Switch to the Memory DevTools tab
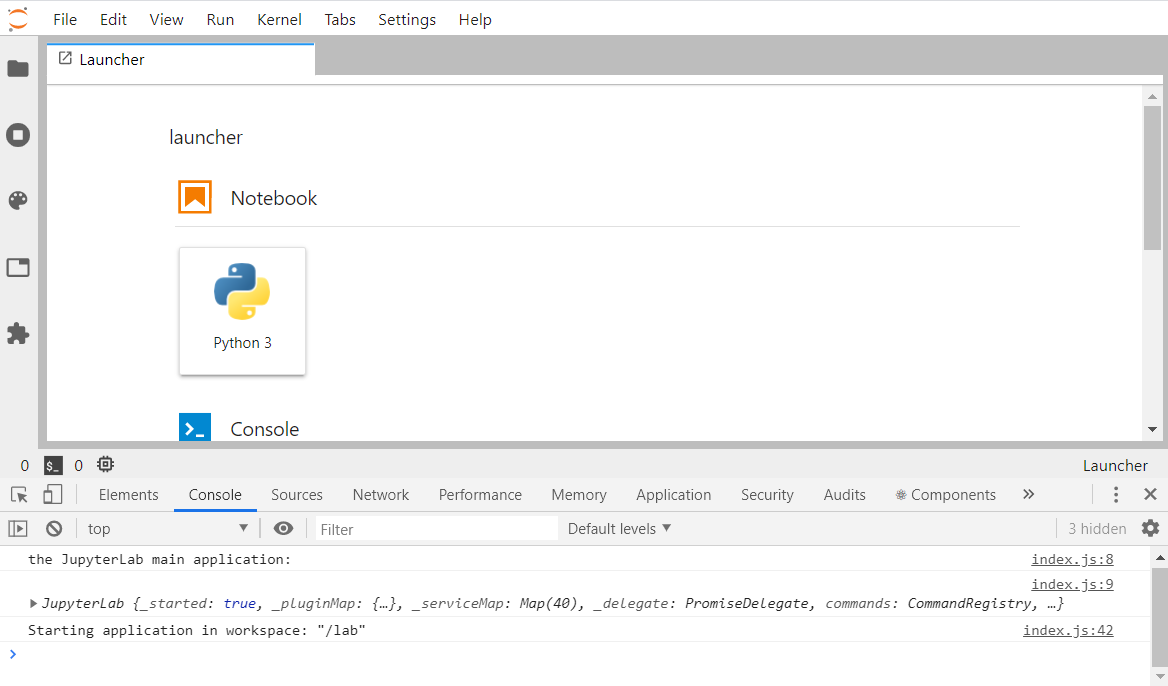This screenshot has width=1168, height=686. (x=579, y=495)
